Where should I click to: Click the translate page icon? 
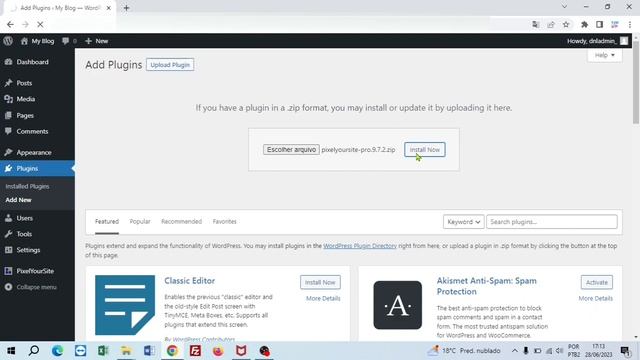536,24
